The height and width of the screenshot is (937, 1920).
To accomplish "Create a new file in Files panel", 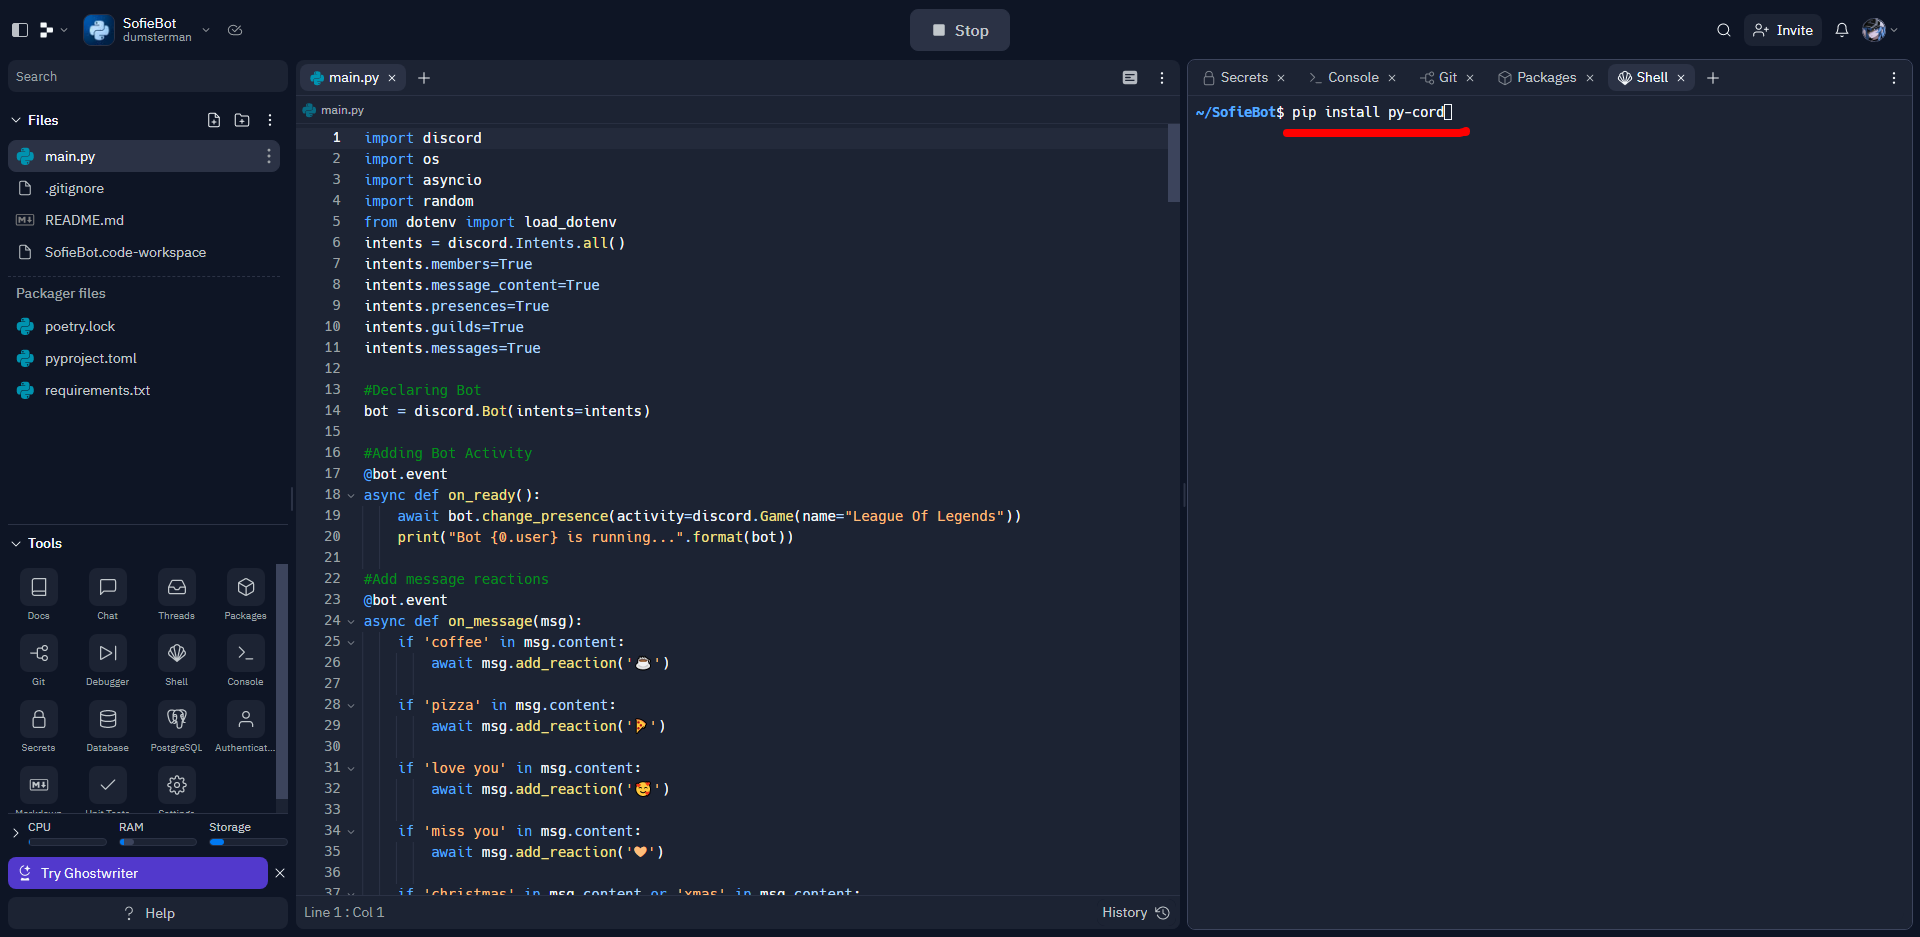I will point(213,120).
